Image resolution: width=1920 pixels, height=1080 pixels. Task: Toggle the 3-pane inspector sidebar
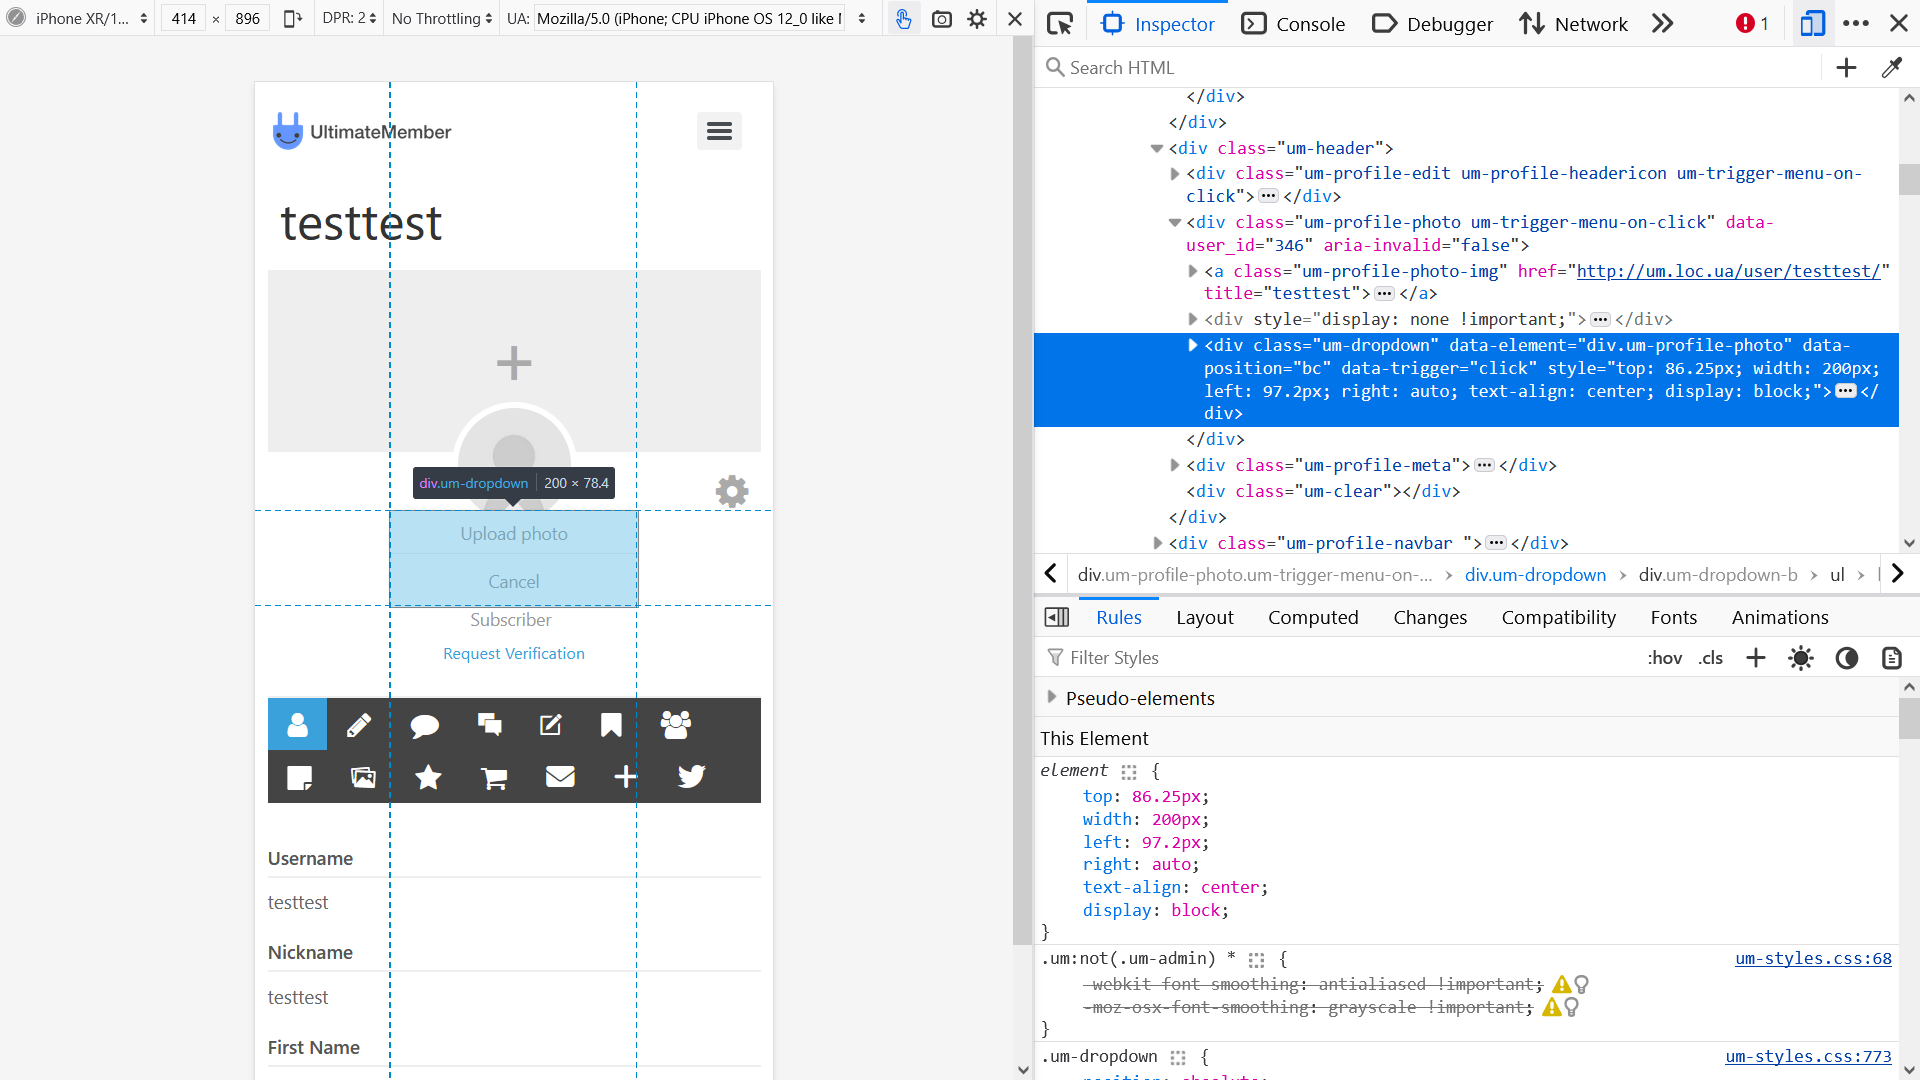click(1057, 617)
